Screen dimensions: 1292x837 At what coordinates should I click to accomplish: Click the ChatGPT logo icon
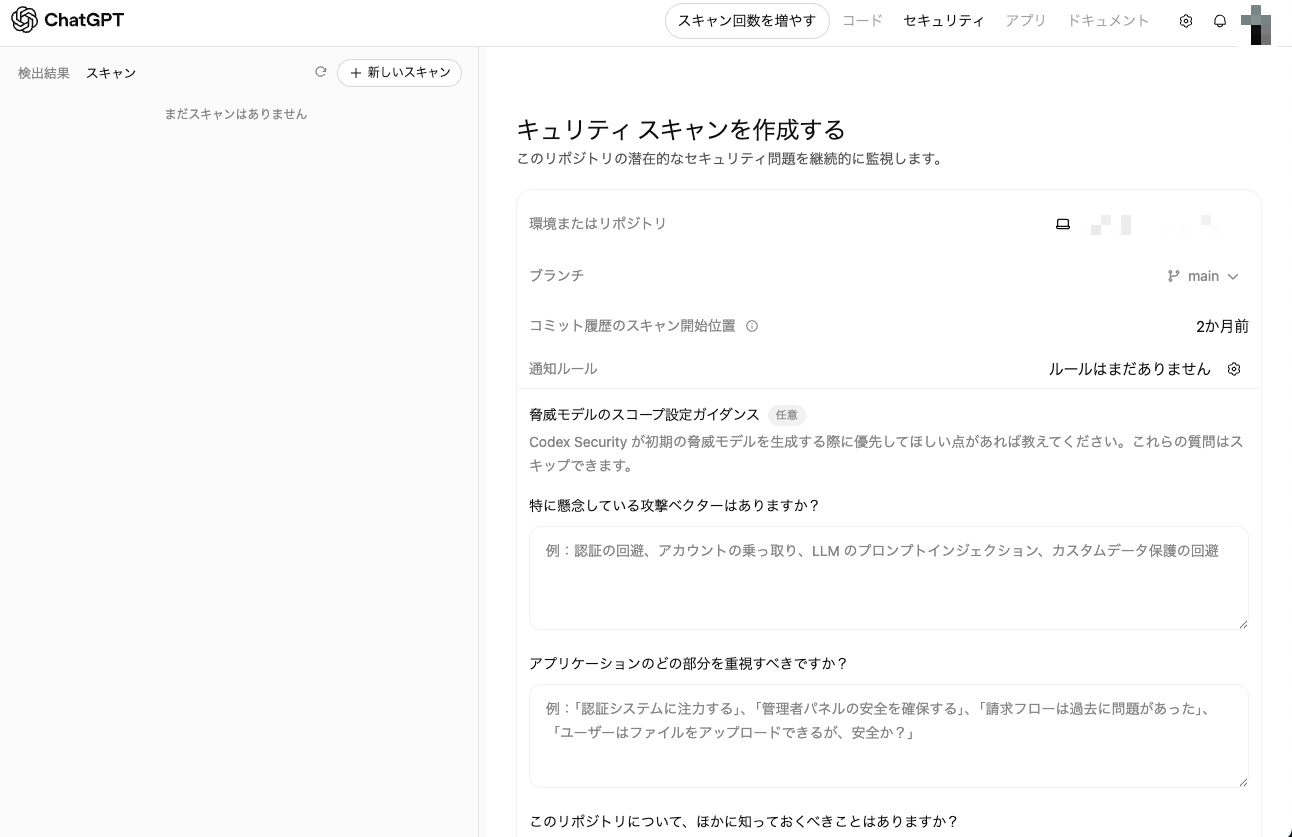coord(24,20)
